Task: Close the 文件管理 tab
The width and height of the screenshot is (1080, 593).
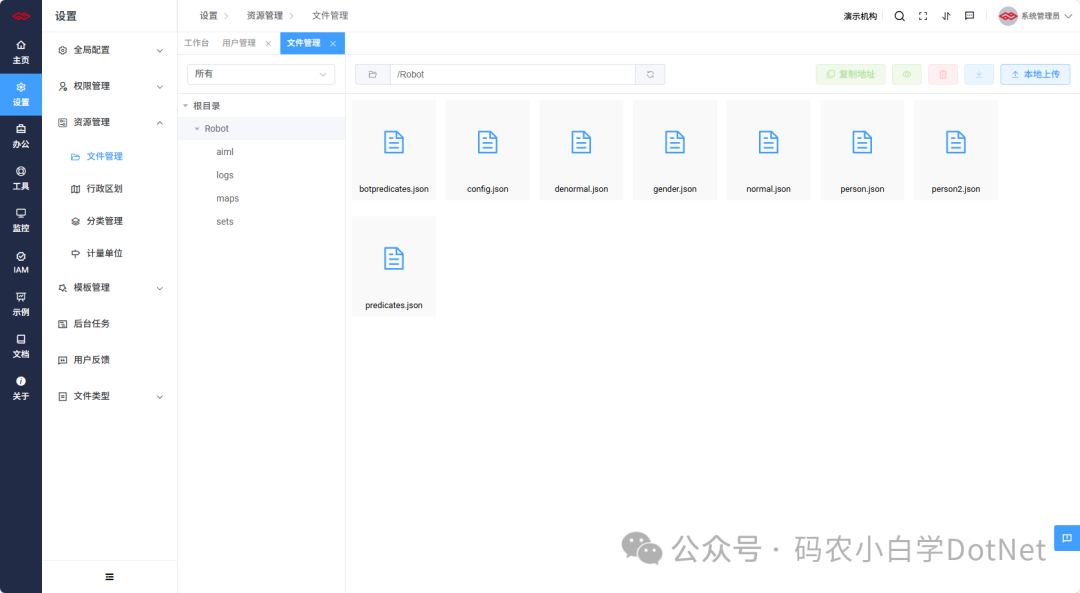Action: [x=333, y=43]
